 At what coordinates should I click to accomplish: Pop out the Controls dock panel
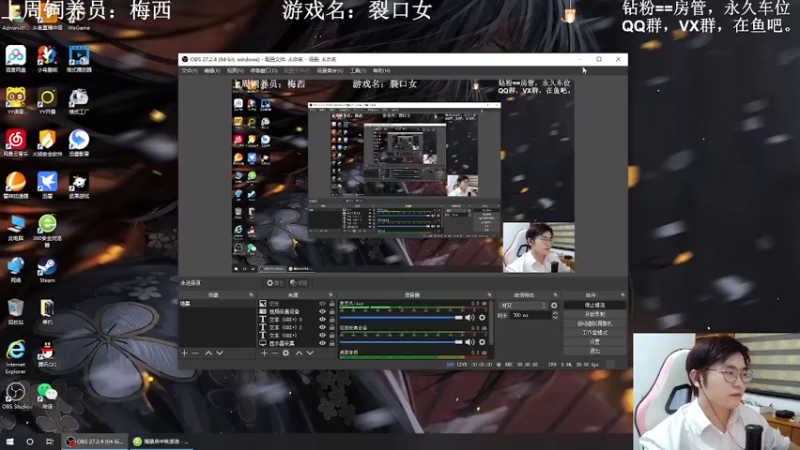point(622,295)
